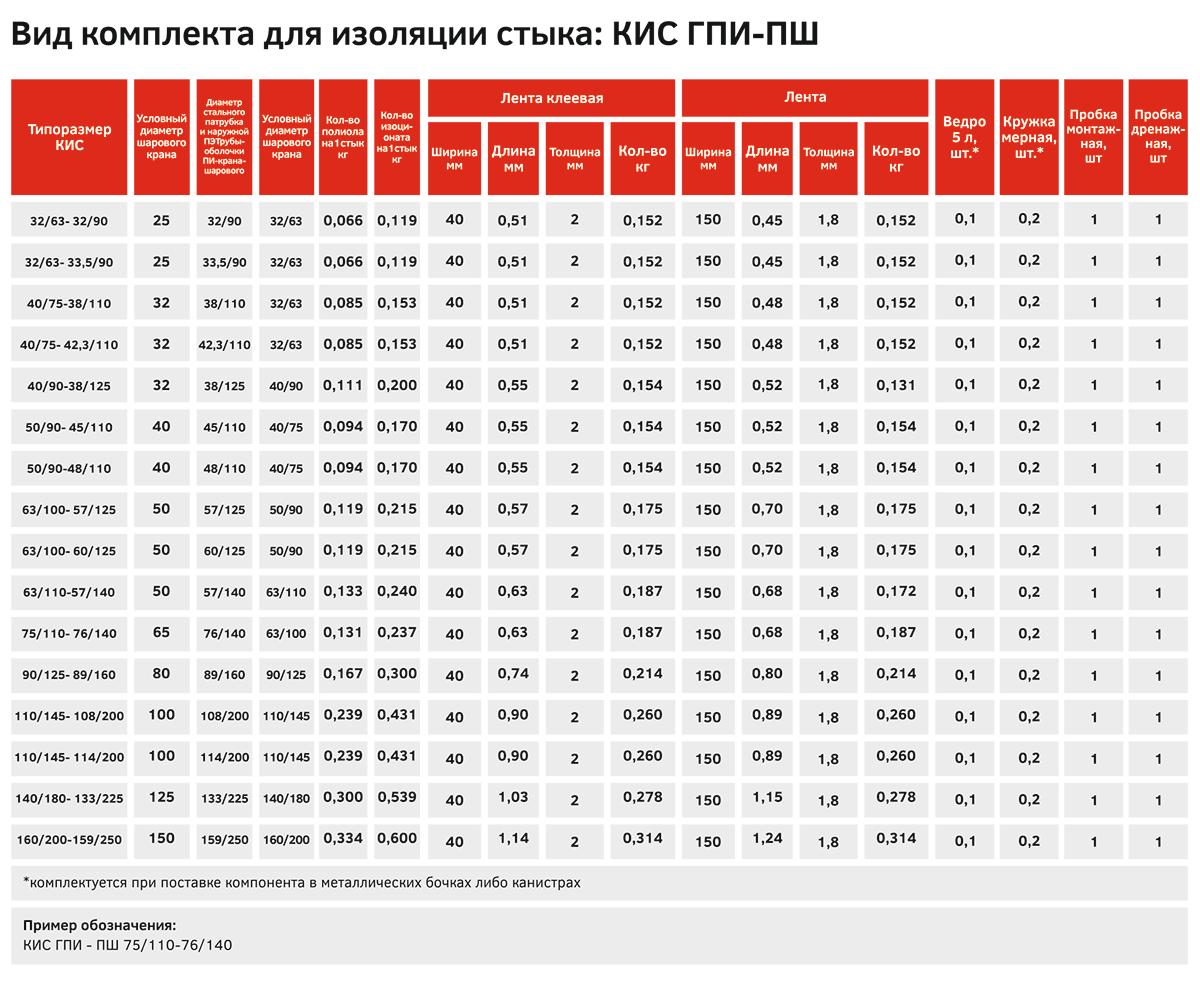This screenshot has width=1200, height=984.
Task: Select the '75/110- 76/140' size cell
Action: [x=69, y=633]
